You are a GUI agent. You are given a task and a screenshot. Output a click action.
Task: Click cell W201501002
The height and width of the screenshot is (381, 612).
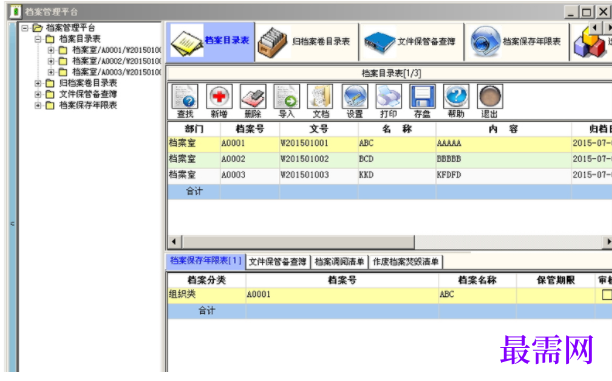click(319, 160)
